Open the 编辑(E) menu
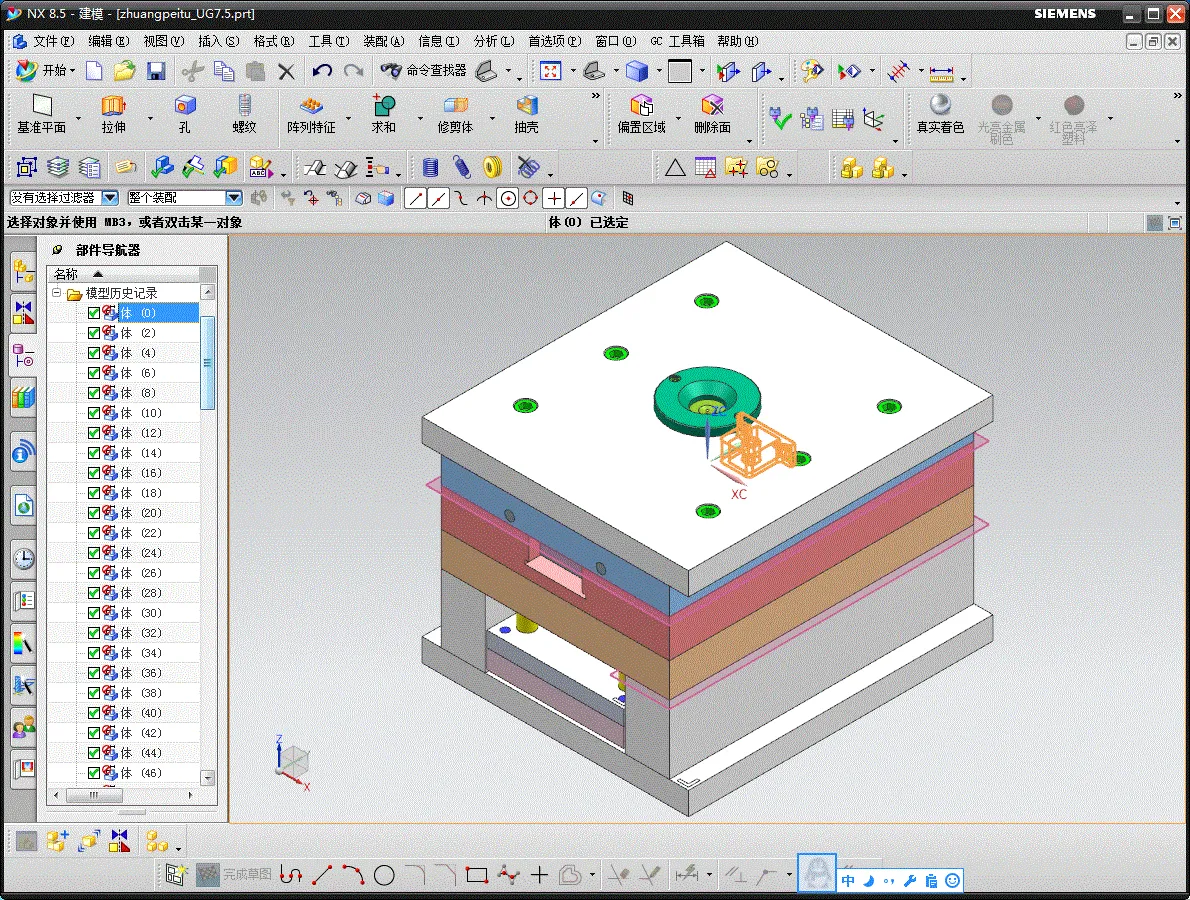The width and height of the screenshot is (1190, 900). [x=109, y=41]
